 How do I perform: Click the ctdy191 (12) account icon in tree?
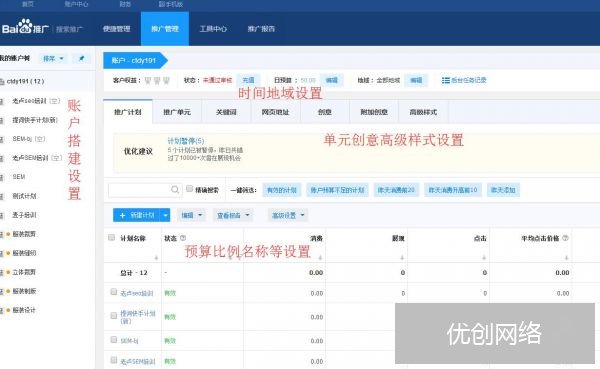[2, 81]
